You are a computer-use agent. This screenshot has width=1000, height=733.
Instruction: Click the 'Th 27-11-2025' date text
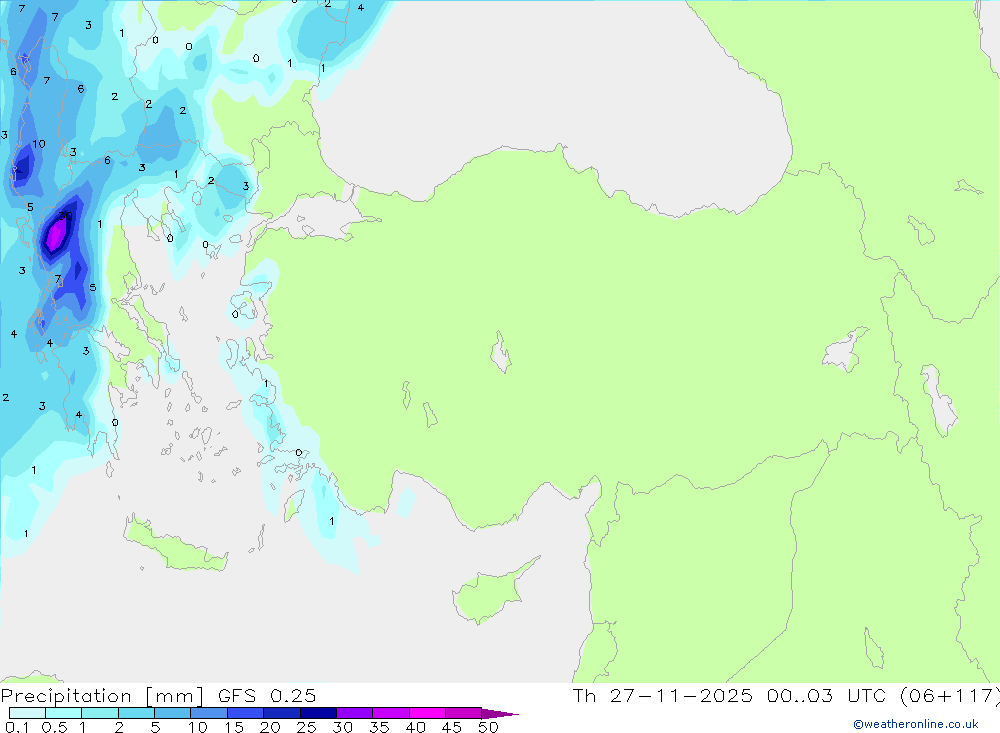tap(663, 695)
